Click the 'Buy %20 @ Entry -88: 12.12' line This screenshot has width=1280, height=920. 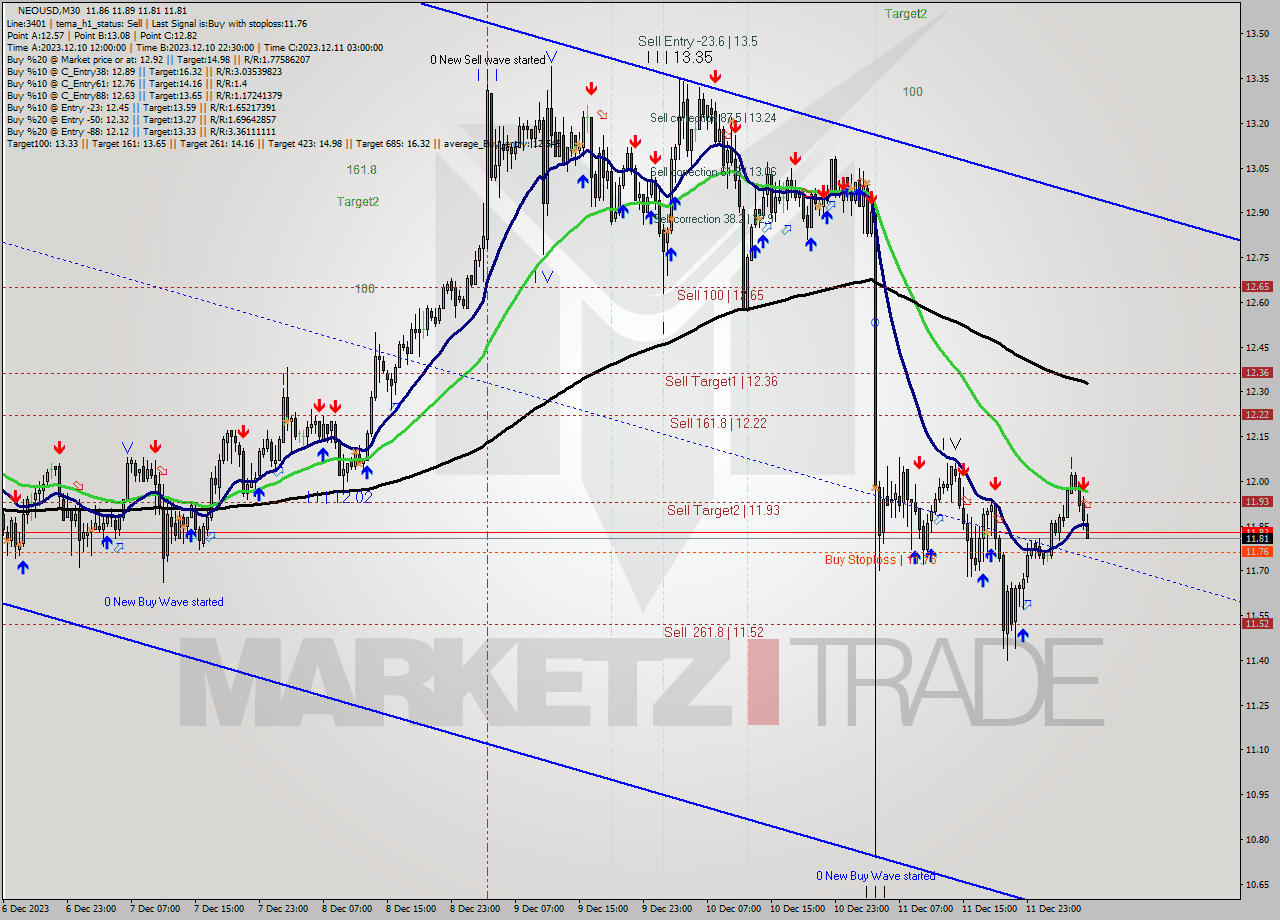141,131
